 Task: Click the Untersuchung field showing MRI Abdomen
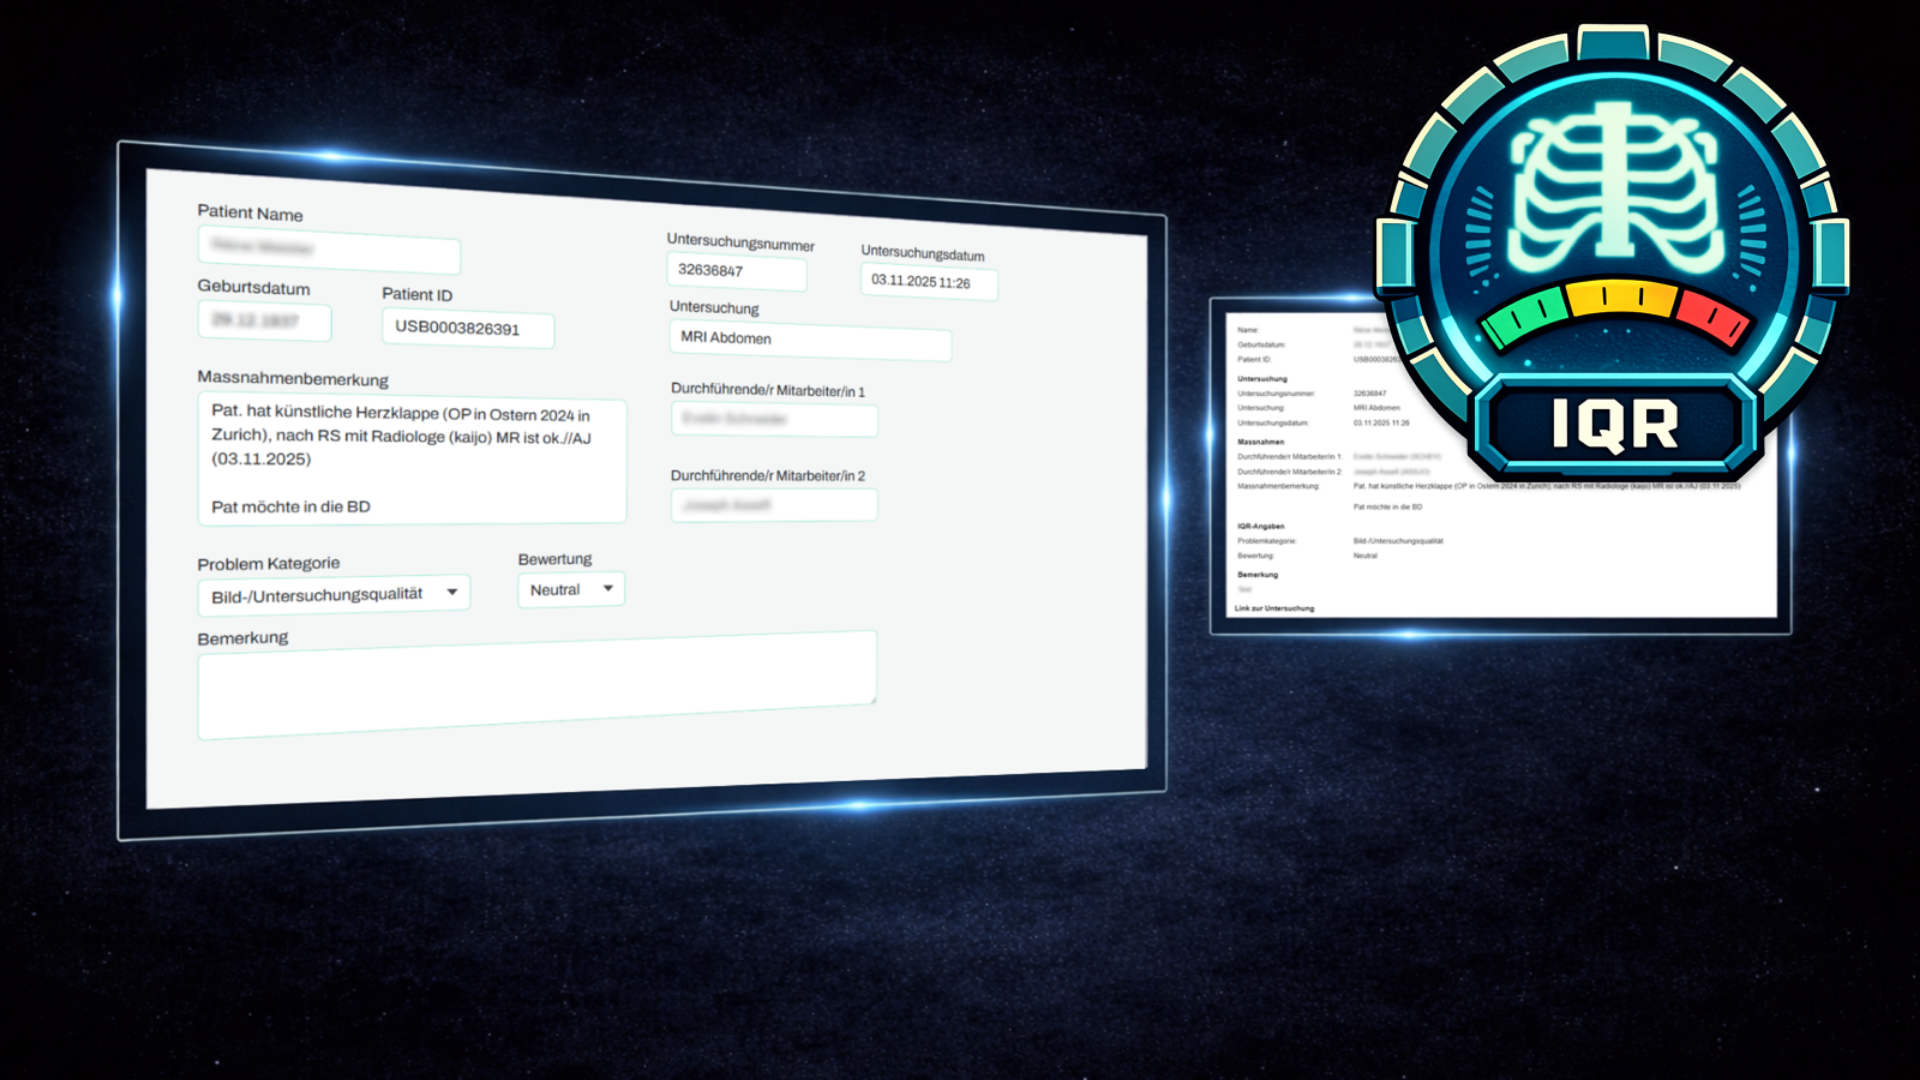tap(809, 340)
